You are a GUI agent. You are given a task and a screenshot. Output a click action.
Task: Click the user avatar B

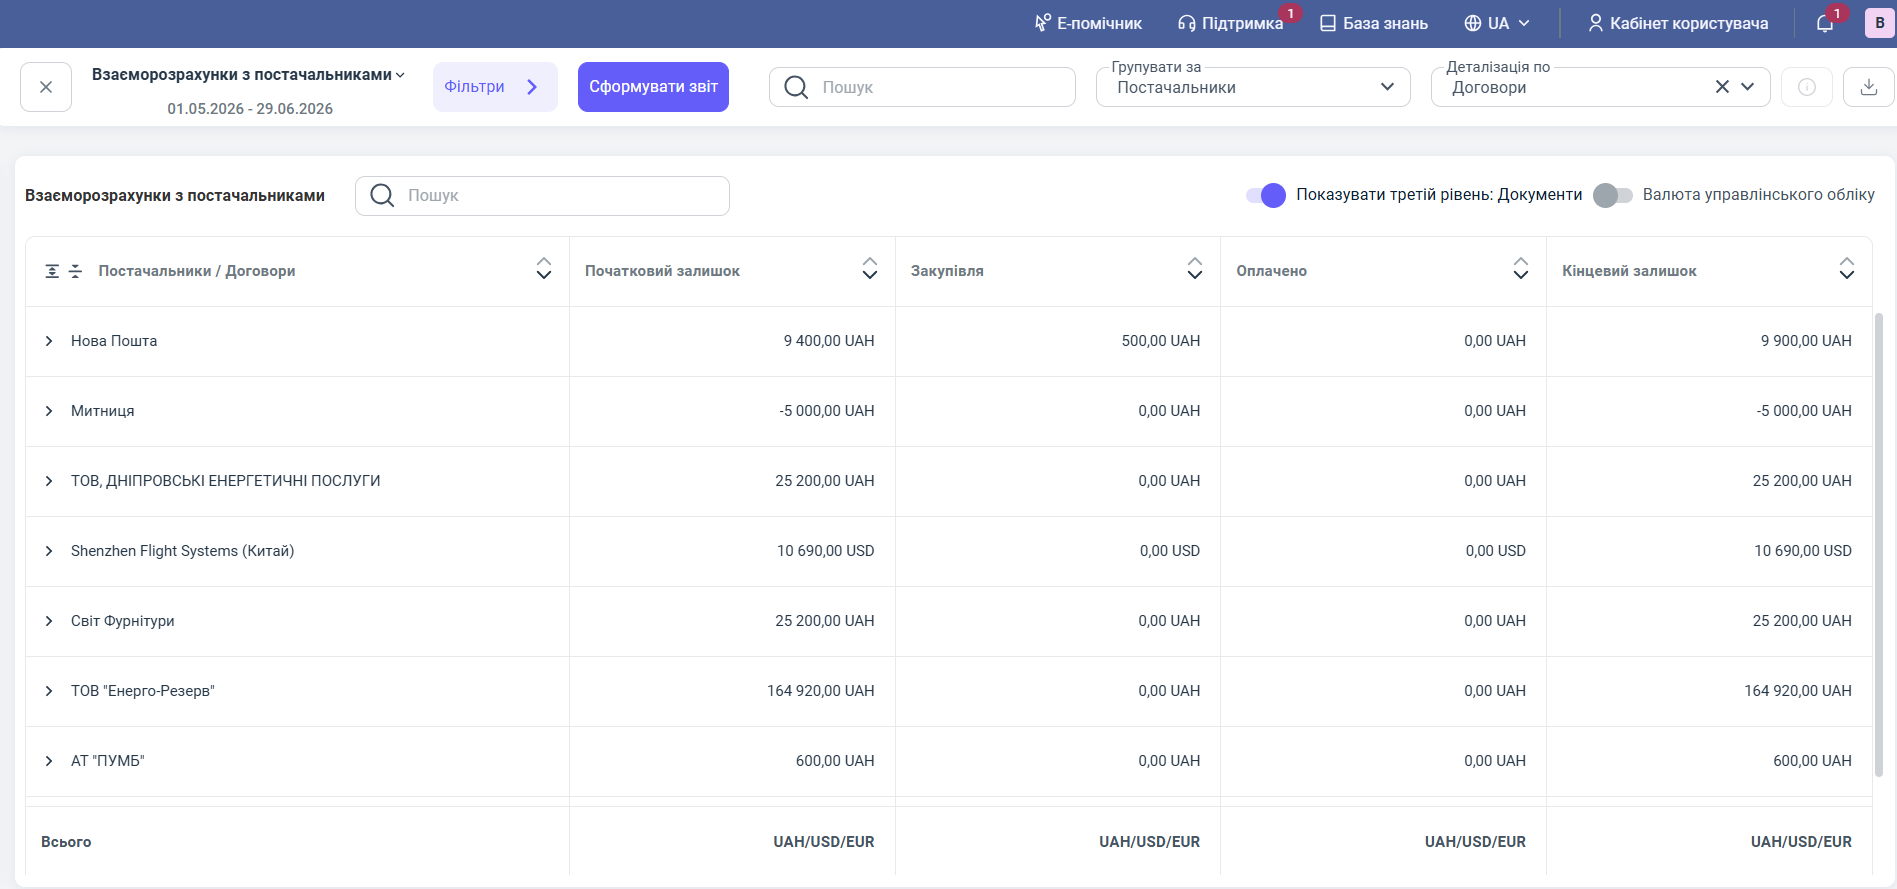[1880, 23]
